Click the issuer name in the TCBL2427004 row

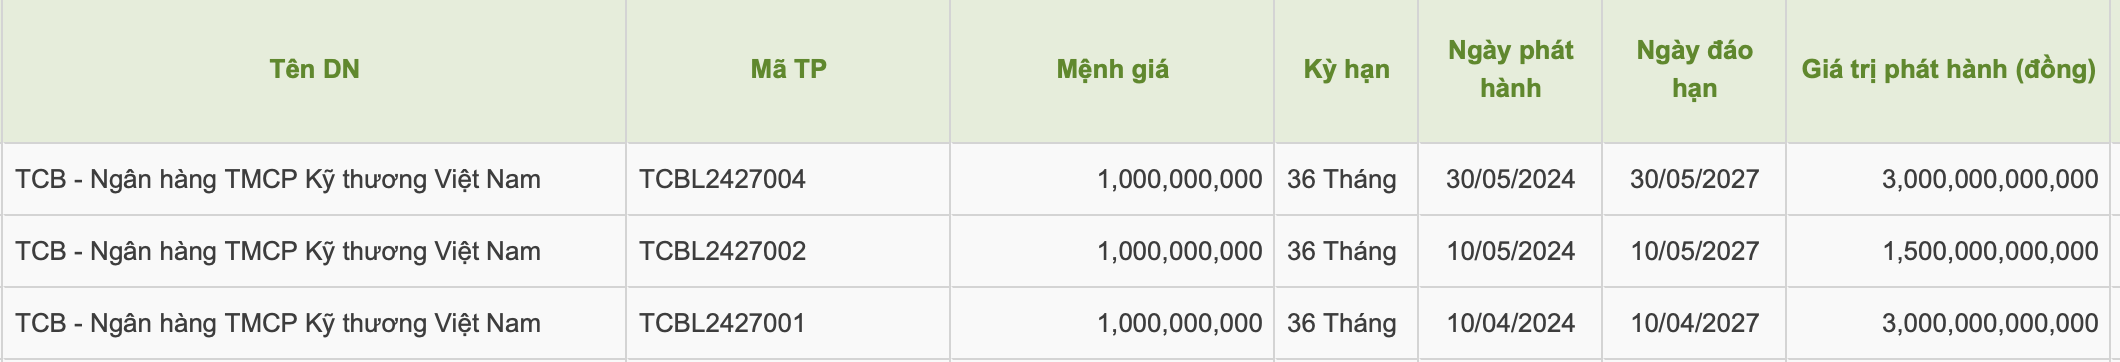[278, 180]
